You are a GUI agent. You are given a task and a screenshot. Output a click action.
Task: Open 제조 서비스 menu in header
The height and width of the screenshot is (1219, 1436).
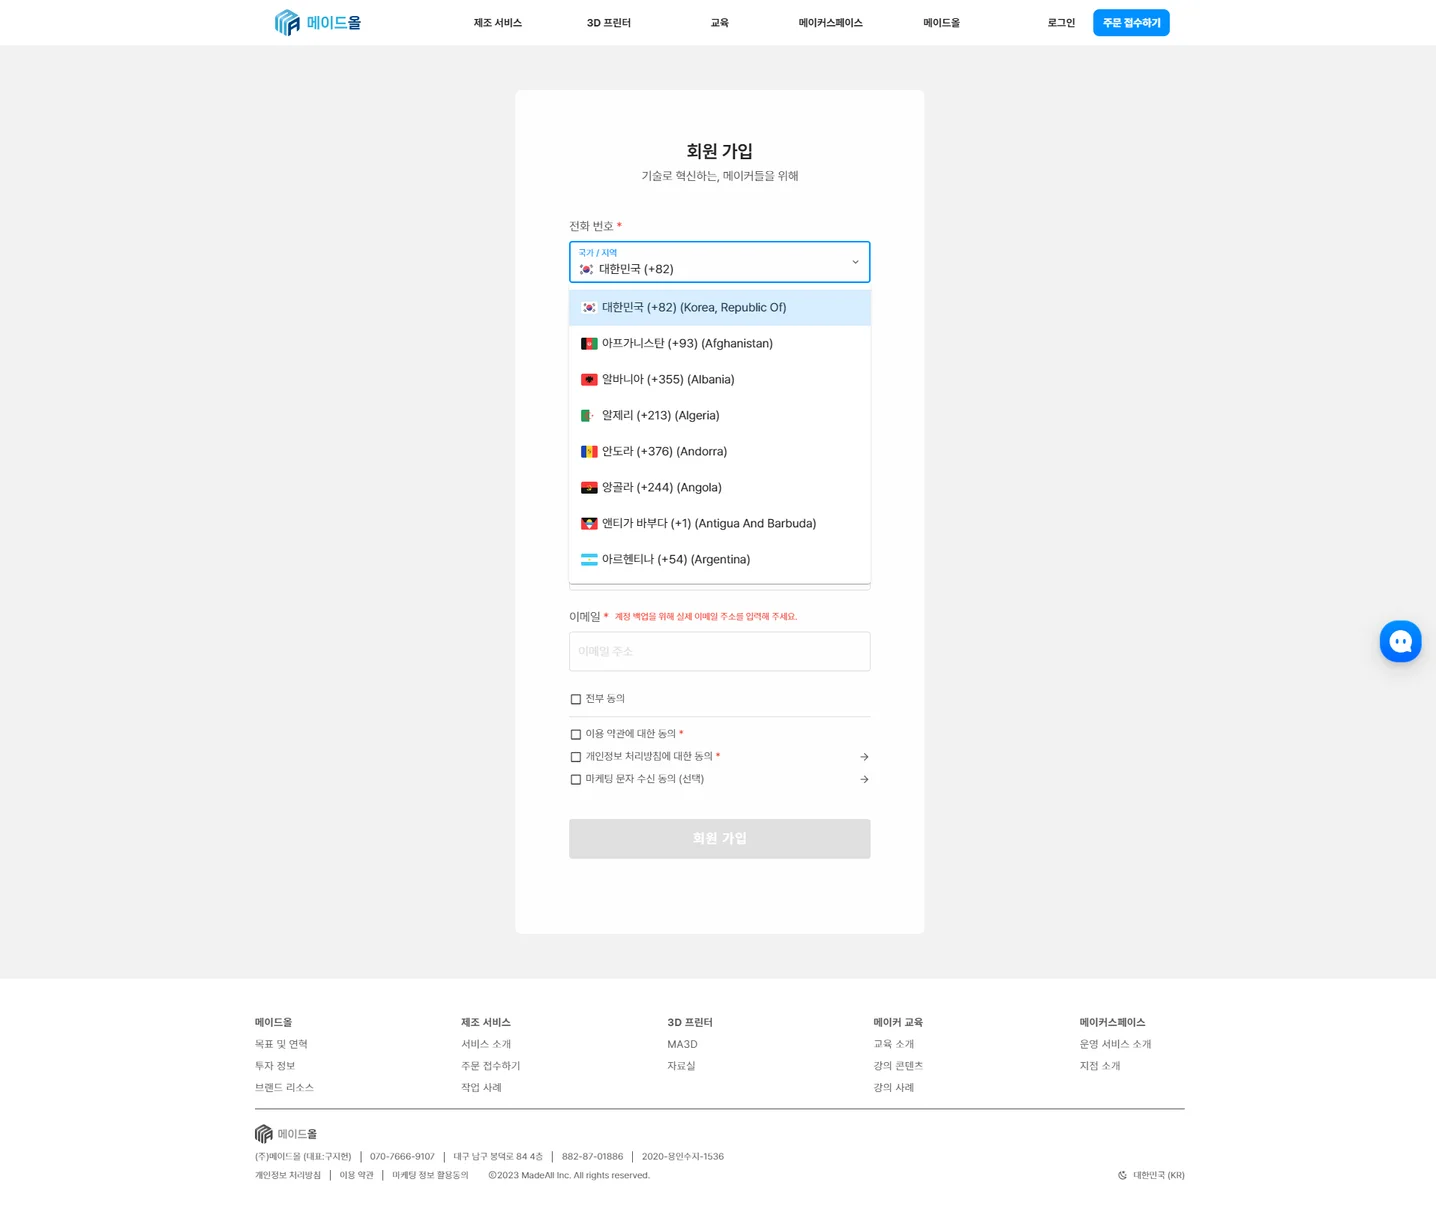498,23
